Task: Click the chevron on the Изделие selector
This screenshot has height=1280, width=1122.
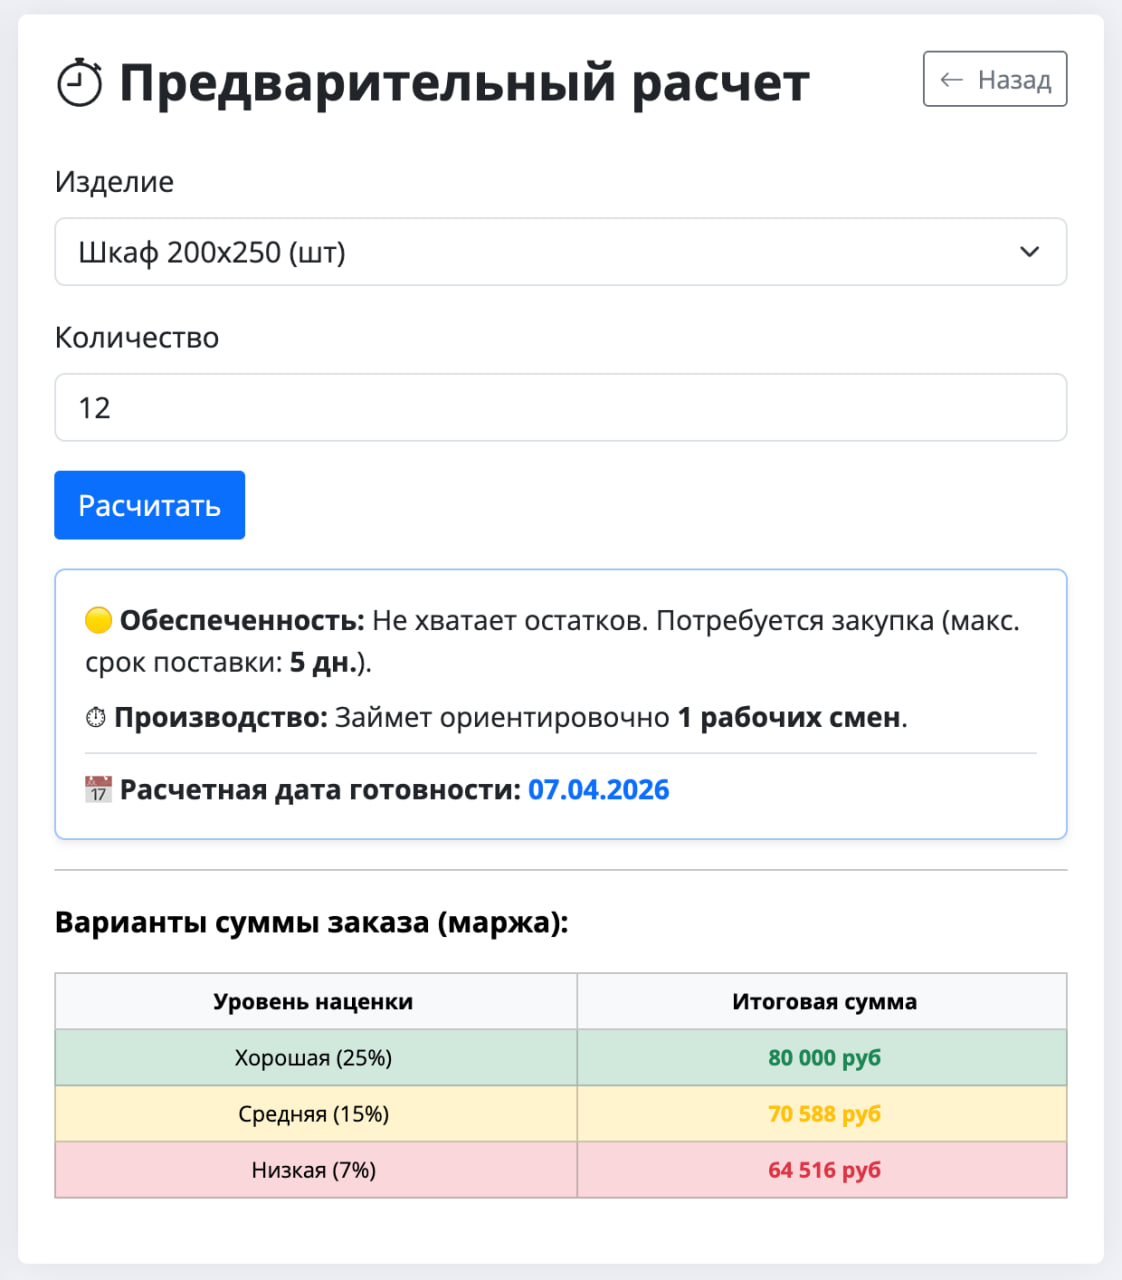Action: (x=1030, y=252)
